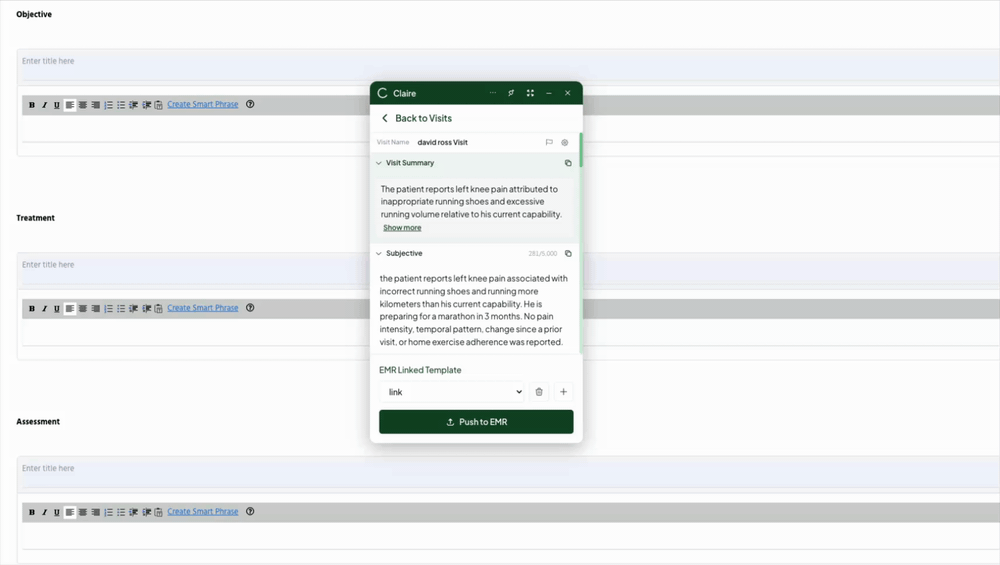Collapse the Visit Summary section
The image size is (1000, 565).
coord(379,163)
